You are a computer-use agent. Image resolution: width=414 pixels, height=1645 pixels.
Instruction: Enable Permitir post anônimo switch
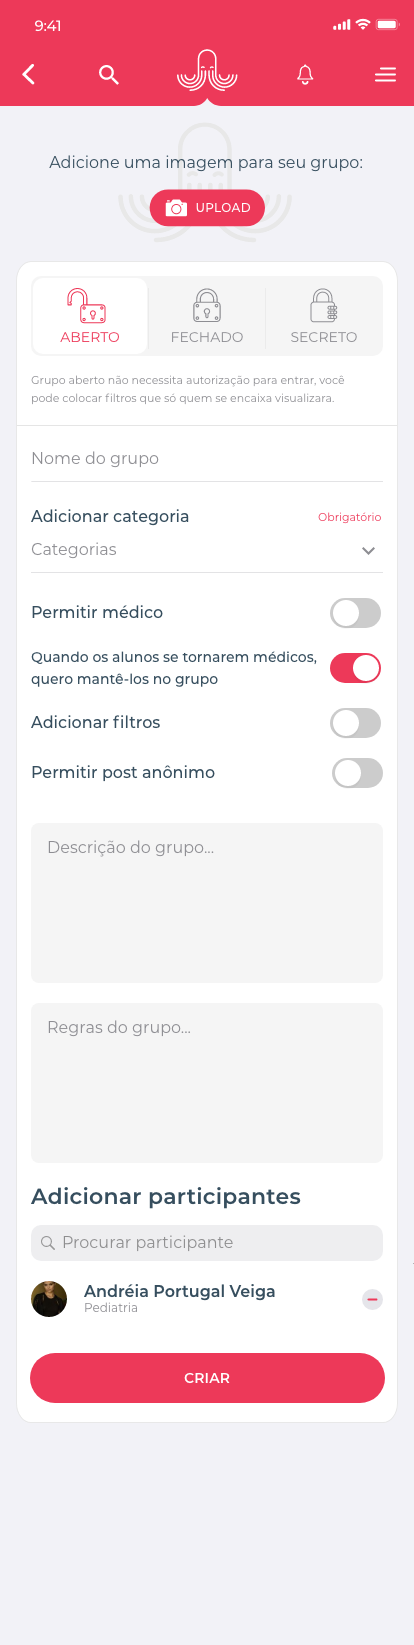(357, 773)
